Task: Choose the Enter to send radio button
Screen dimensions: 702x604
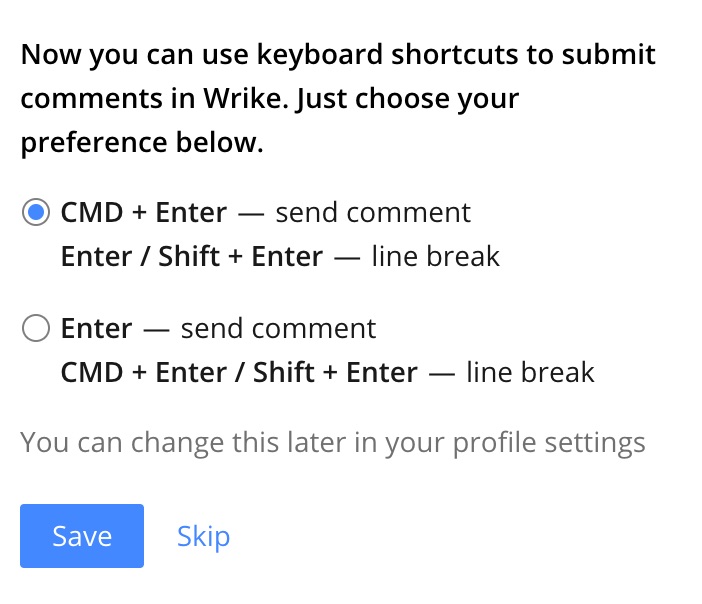Action: (x=36, y=328)
